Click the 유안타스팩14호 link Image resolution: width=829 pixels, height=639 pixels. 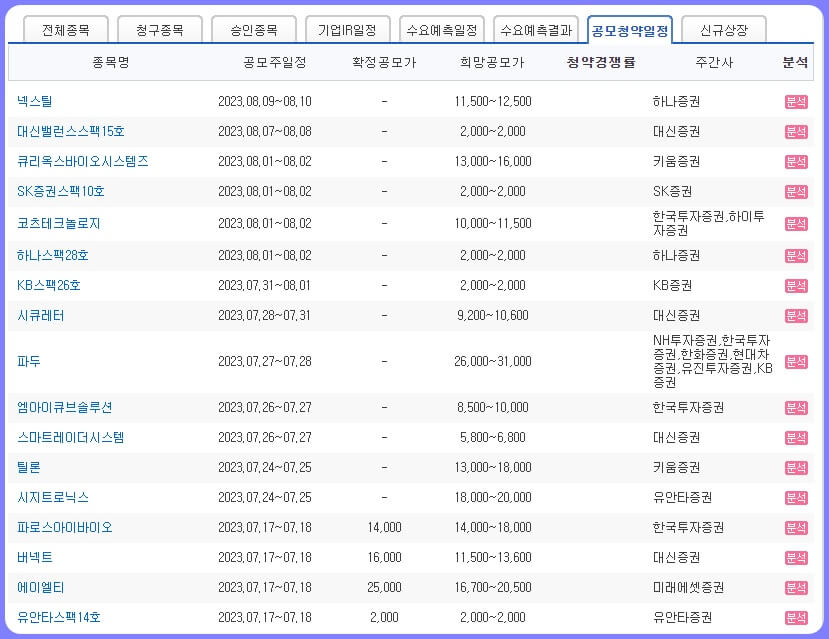(x=58, y=617)
